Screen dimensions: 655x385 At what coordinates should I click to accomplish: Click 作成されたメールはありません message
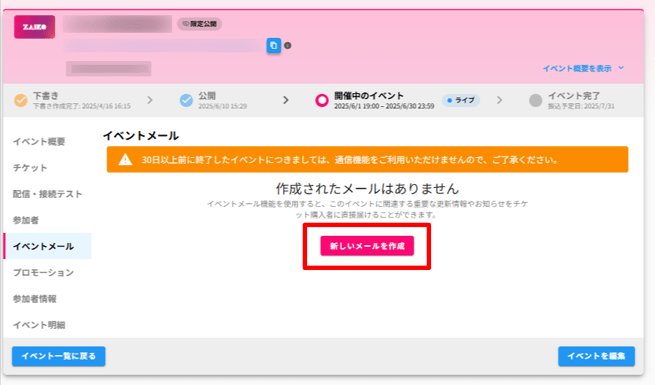(x=367, y=189)
